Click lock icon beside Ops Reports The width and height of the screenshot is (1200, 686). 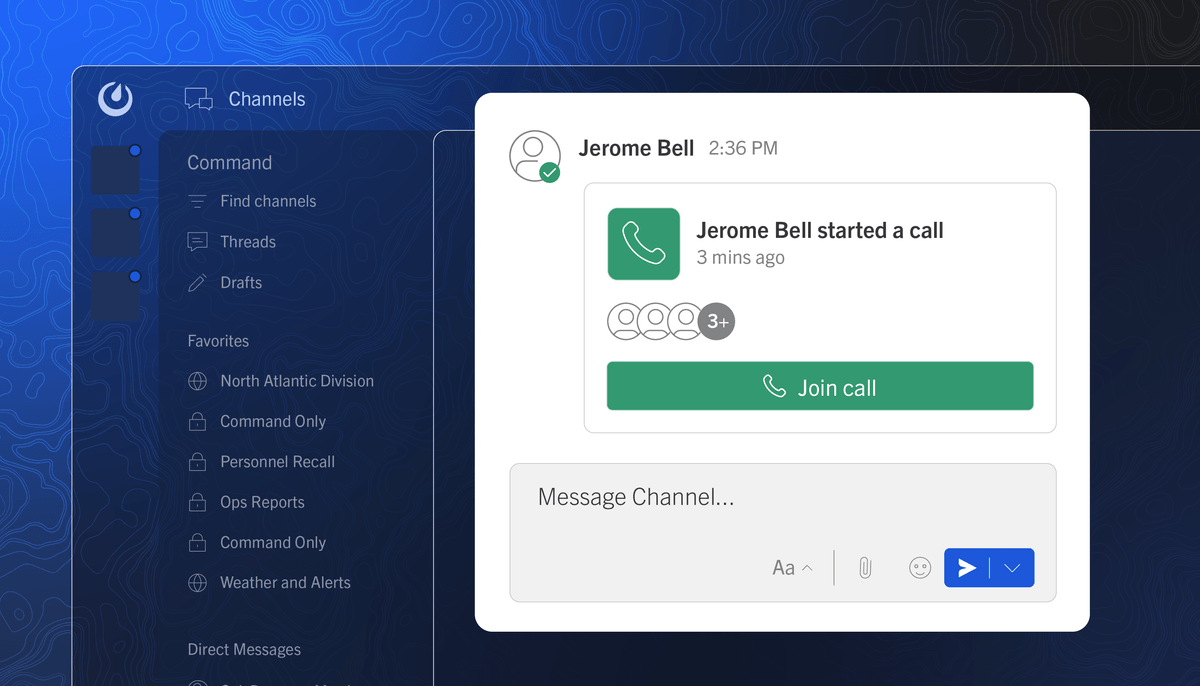[197, 502]
